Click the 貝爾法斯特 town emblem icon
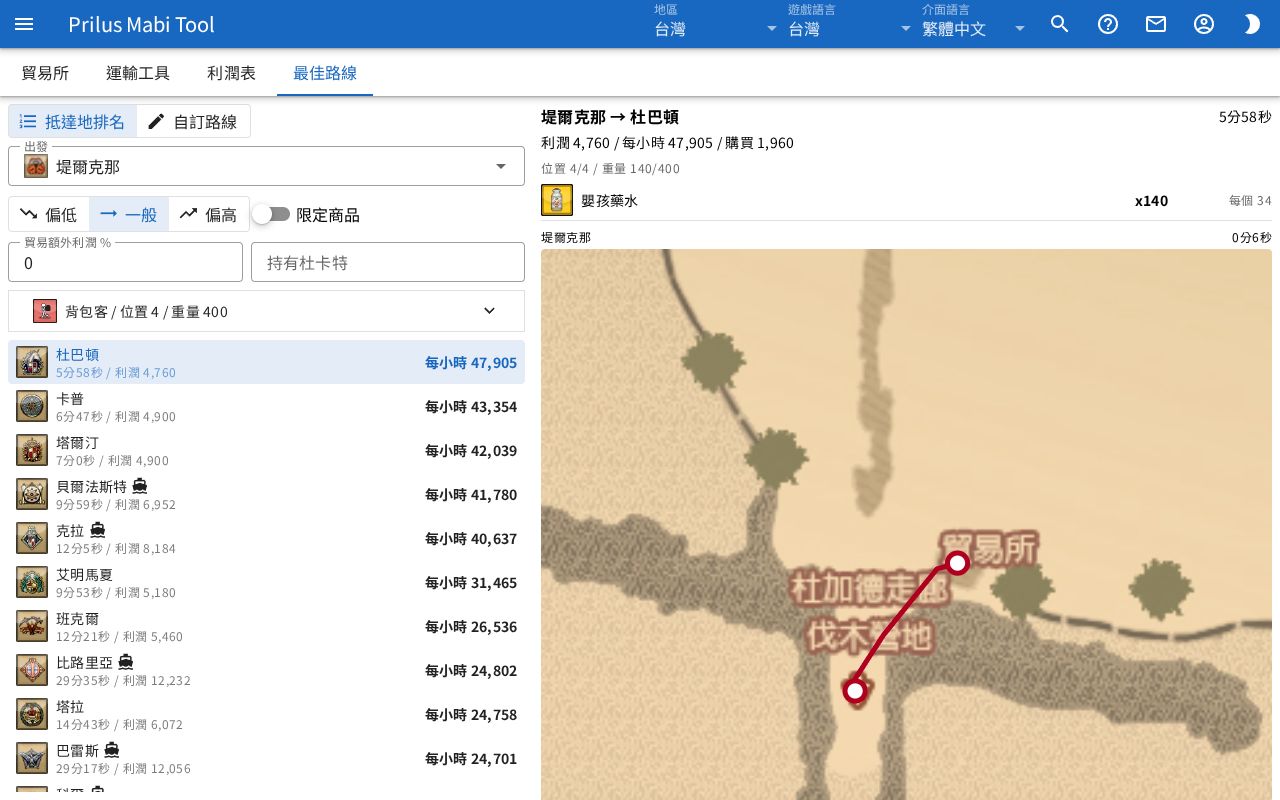The image size is (1280, 800). tap(32, 494)
